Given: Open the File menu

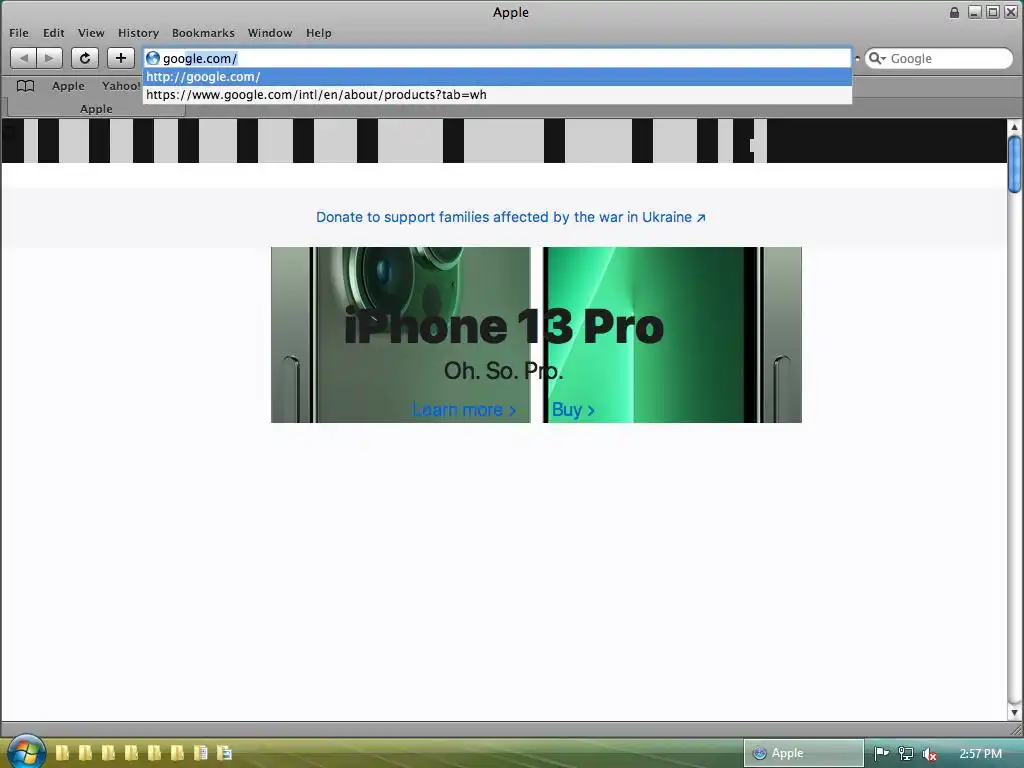Looking at the screenshot, I should [x=19, y=33].
